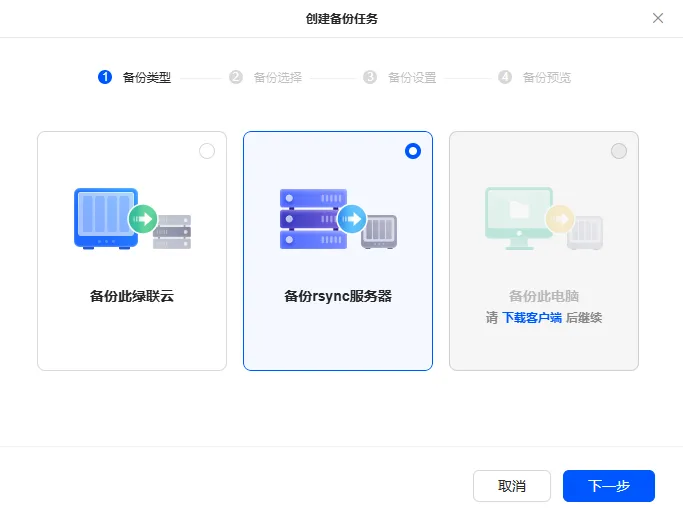Select the radio button for 备份此绿联云

coord(207,151)
